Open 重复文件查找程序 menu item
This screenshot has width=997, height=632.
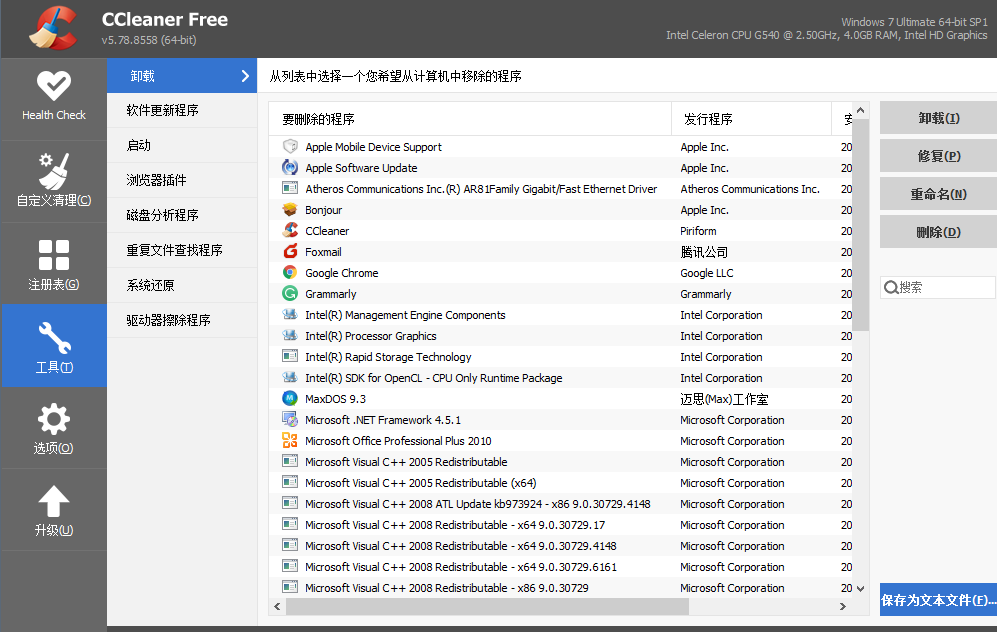[174, 250]
